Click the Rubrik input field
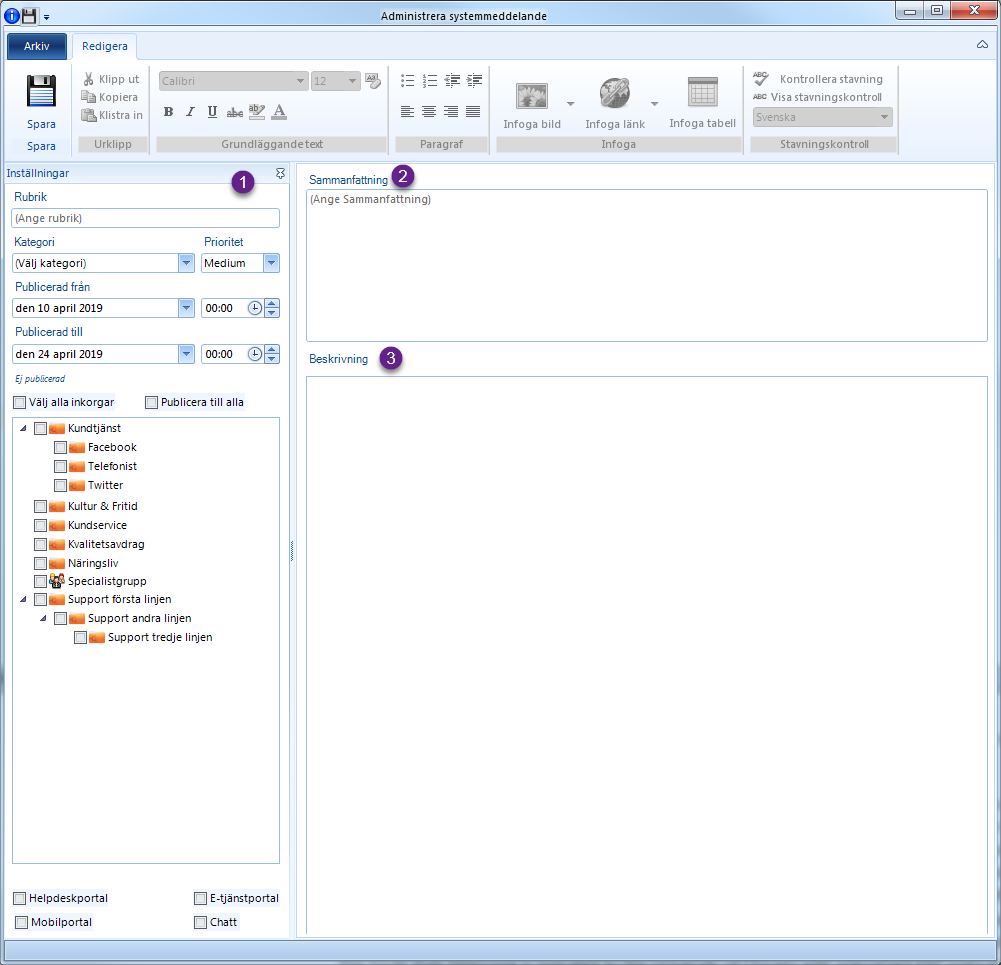 (146, 218)
